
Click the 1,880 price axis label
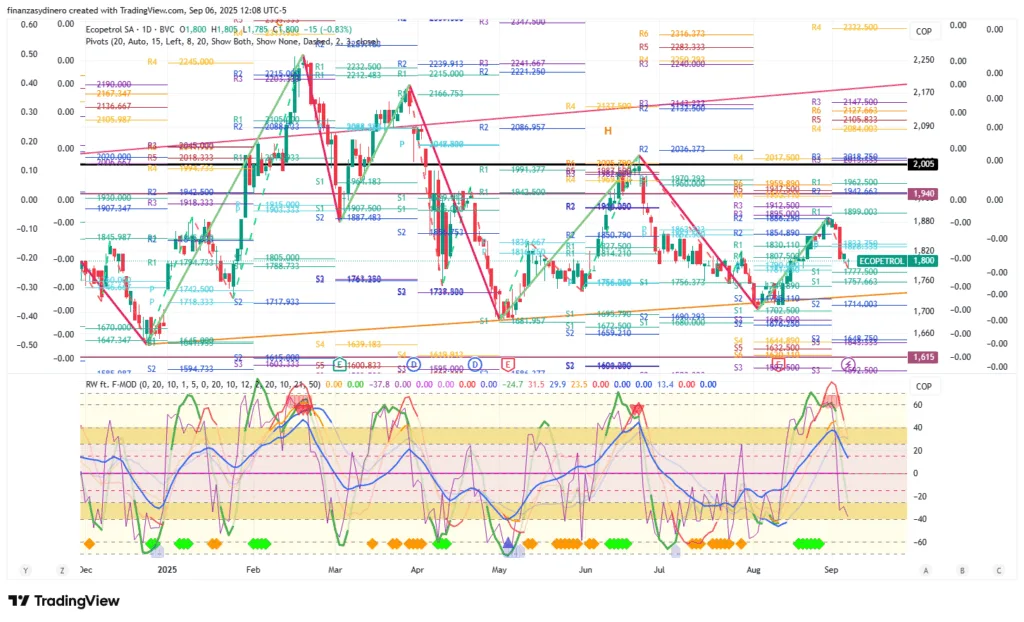923,221
